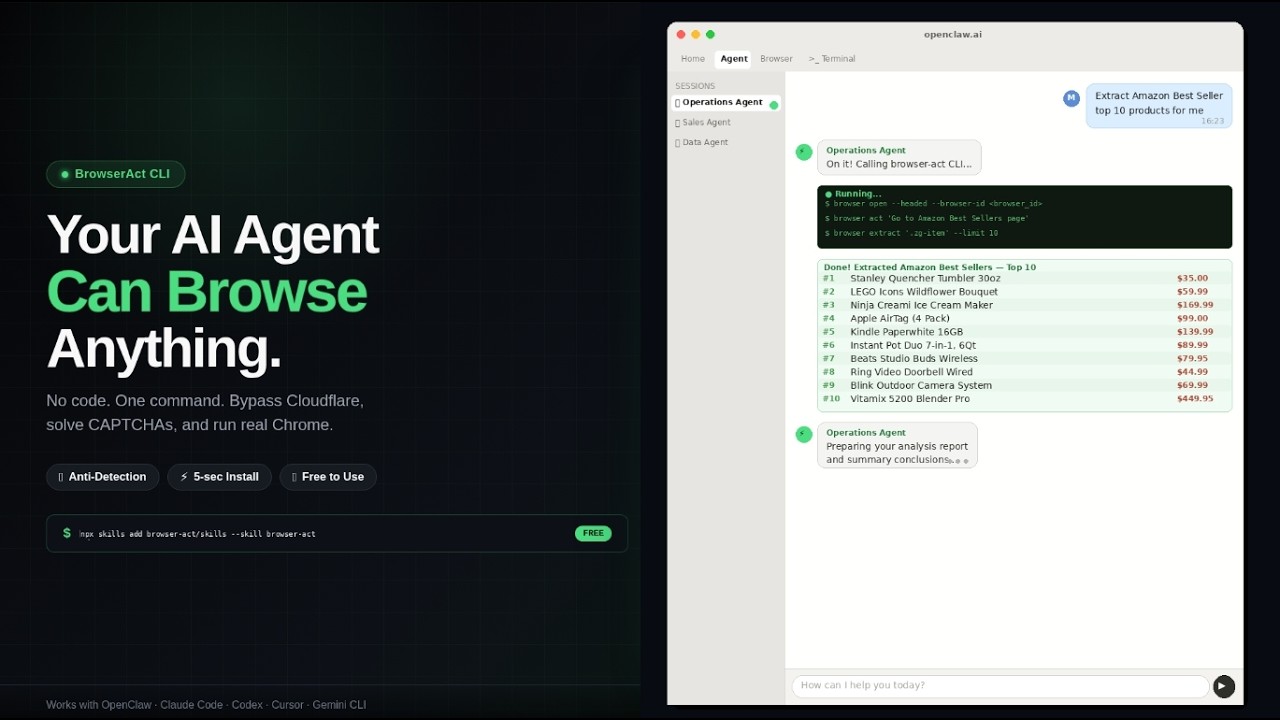Viewport: 1280px width, 720px height.
Task: Click the dollar prompt icon in install command box
Action: [x=67, y=533]
